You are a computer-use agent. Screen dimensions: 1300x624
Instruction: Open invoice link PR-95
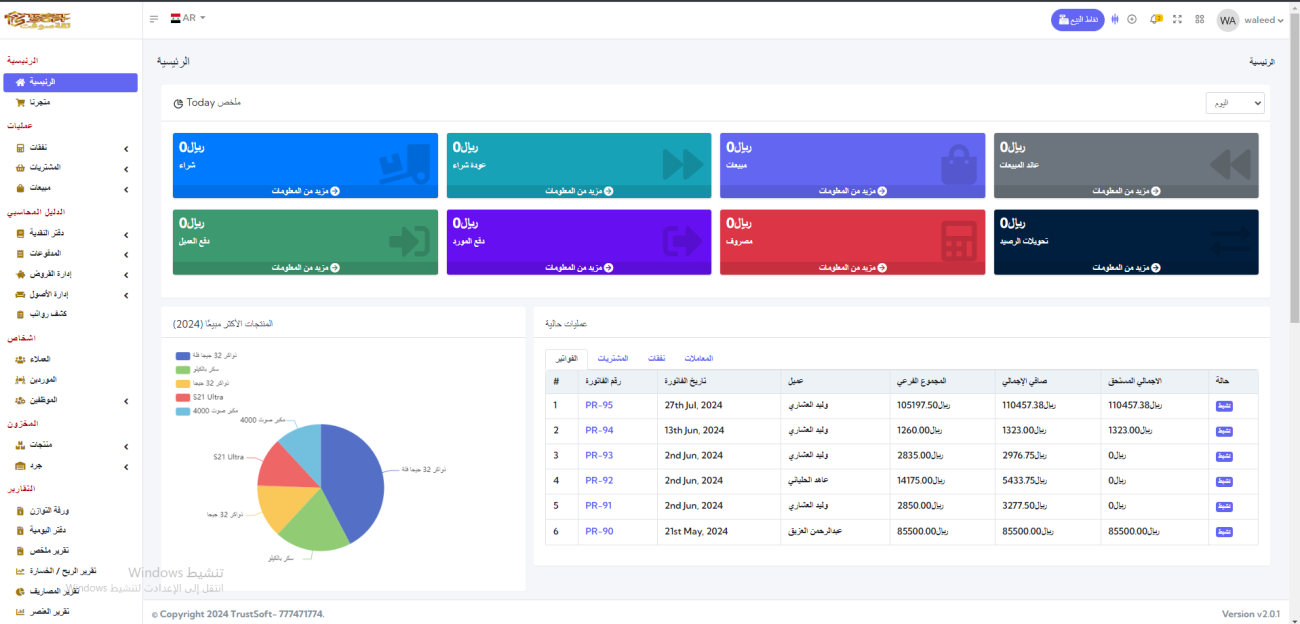click(x=599, y=405)
